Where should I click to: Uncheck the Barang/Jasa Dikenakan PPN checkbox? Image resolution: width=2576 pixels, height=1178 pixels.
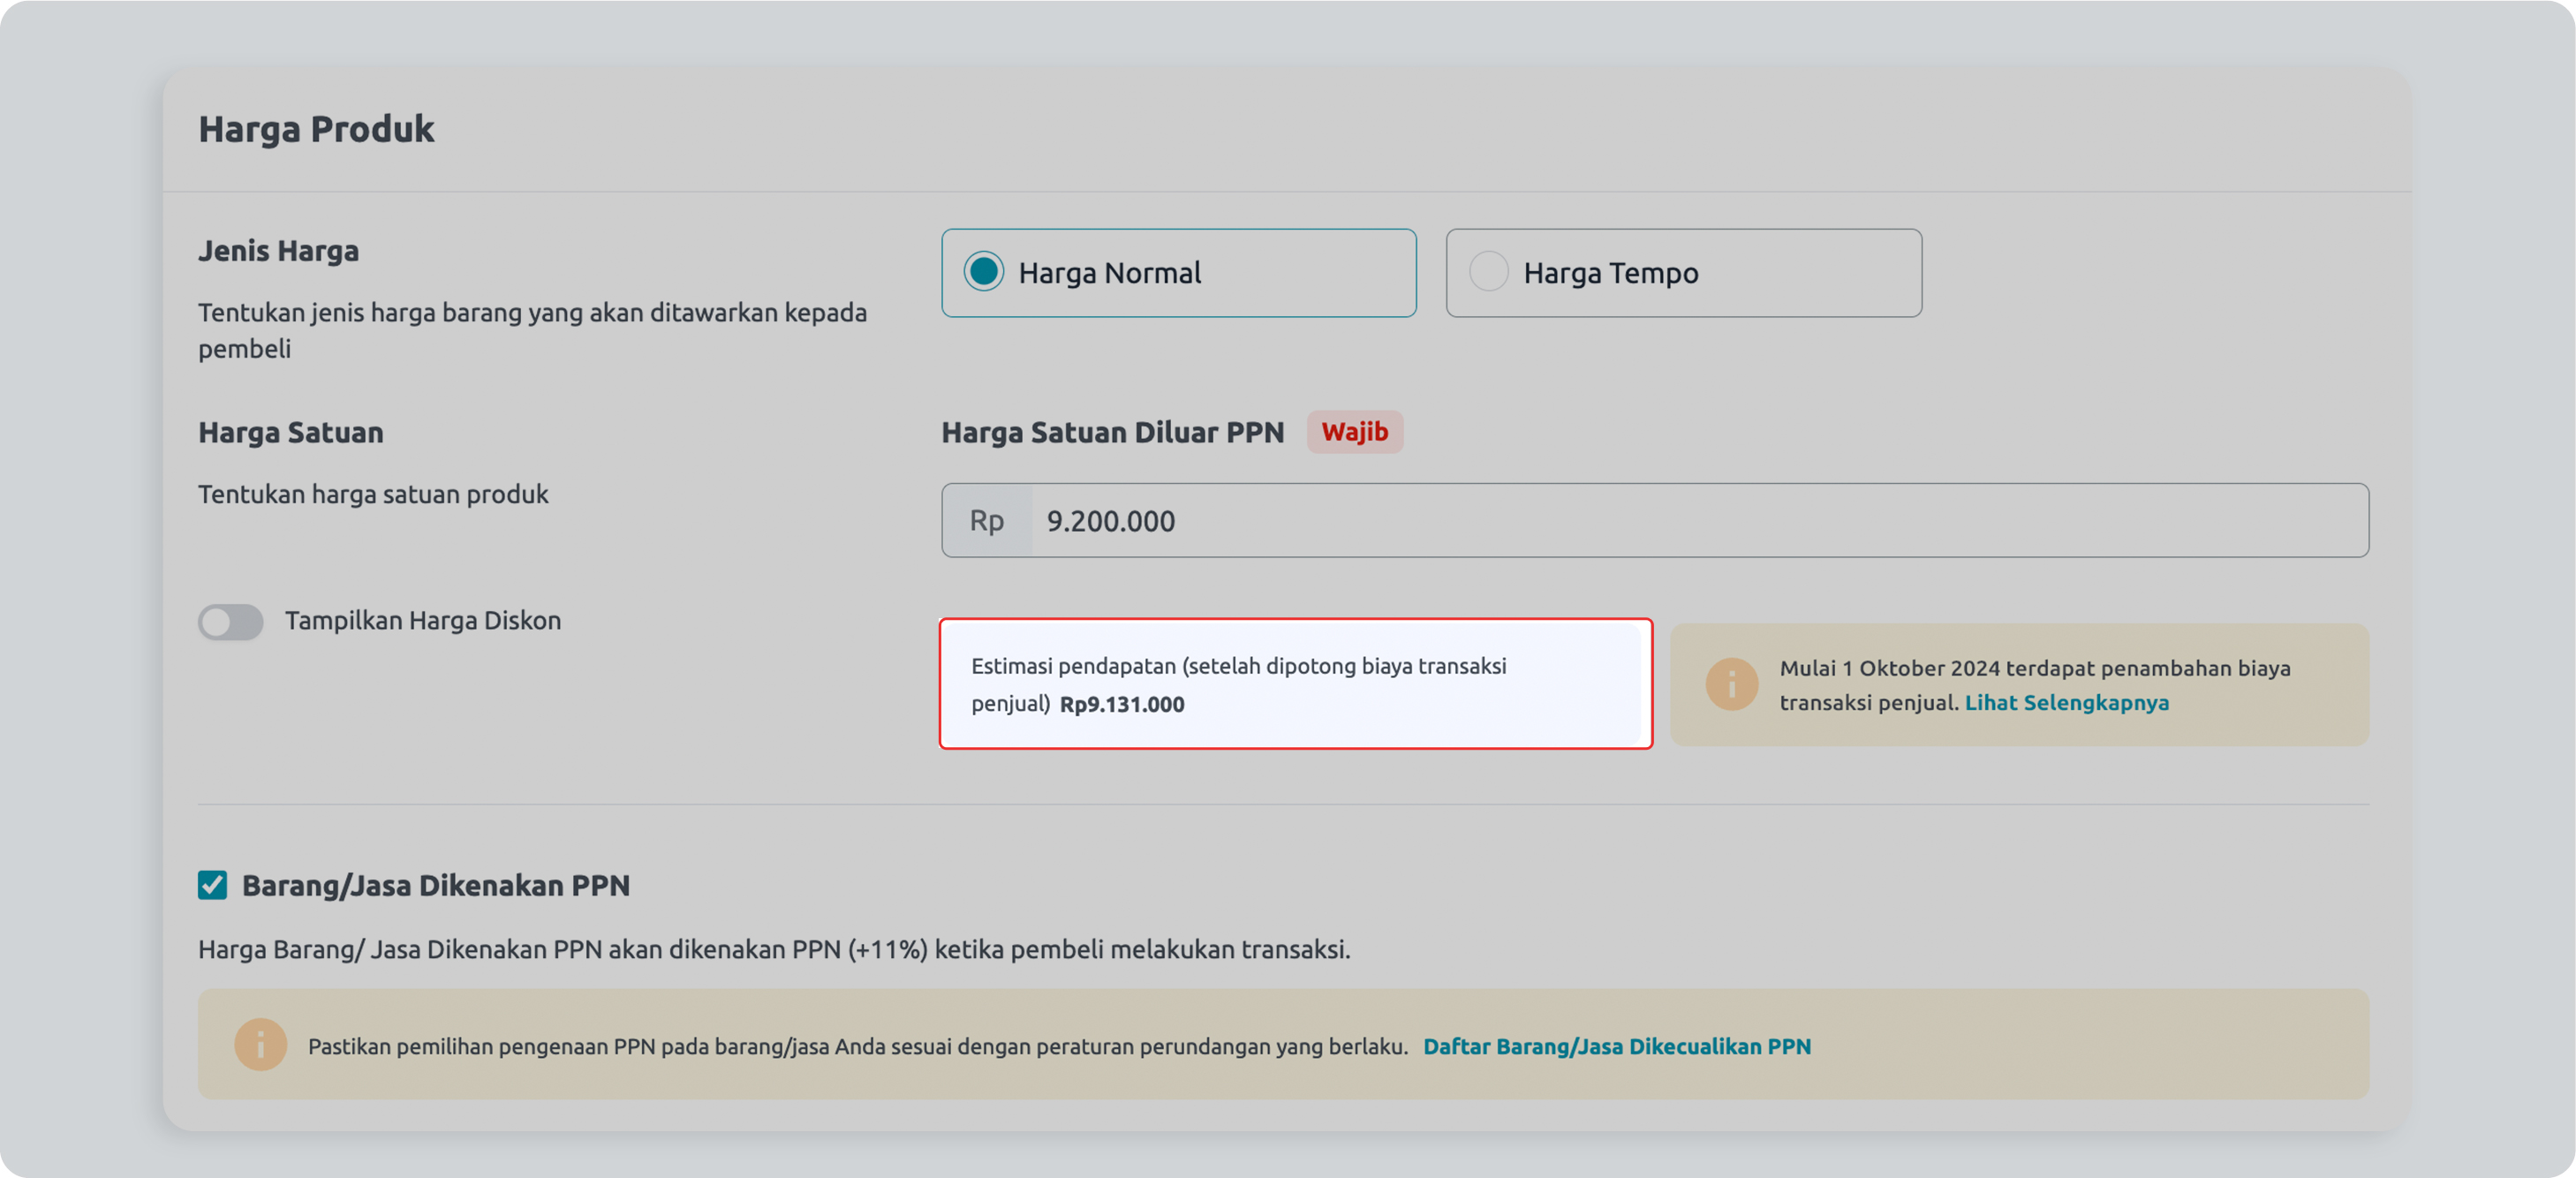point(212,885)
